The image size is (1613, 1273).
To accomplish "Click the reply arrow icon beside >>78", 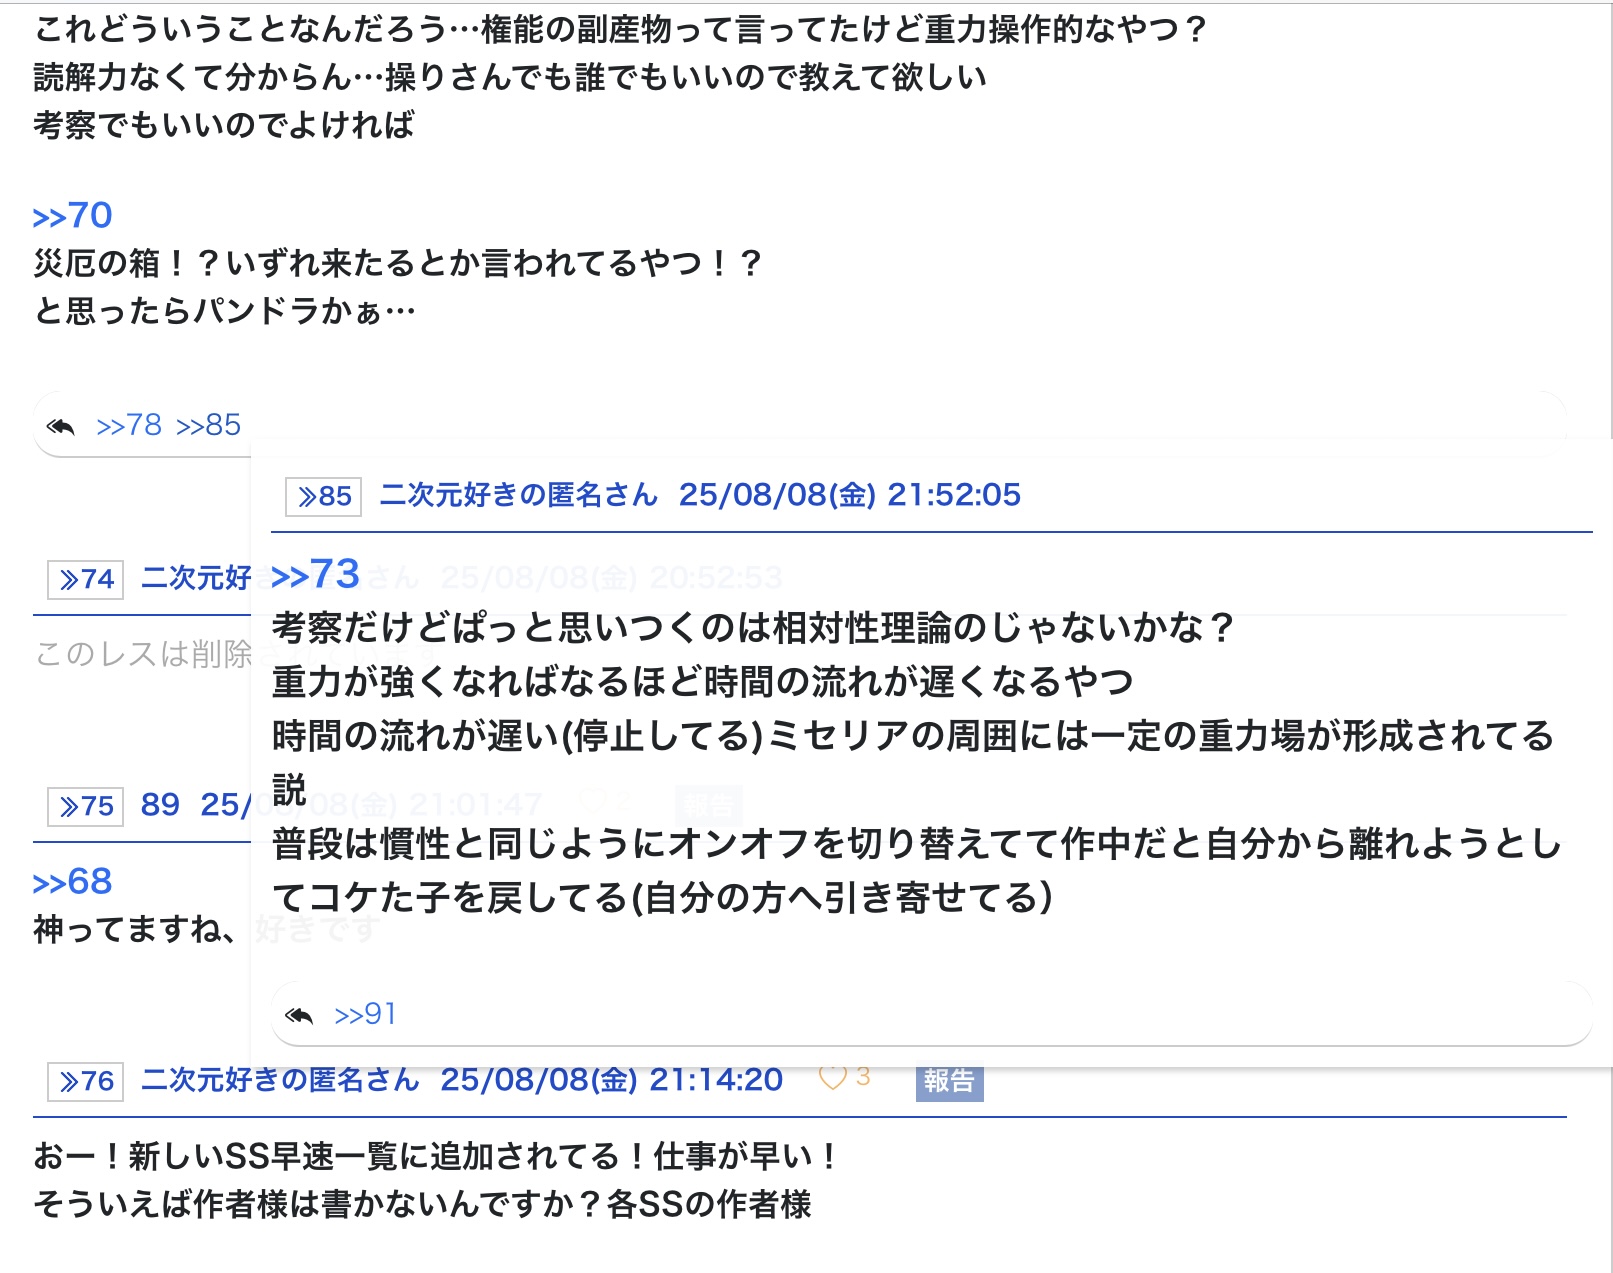I will tap(61, 427).
